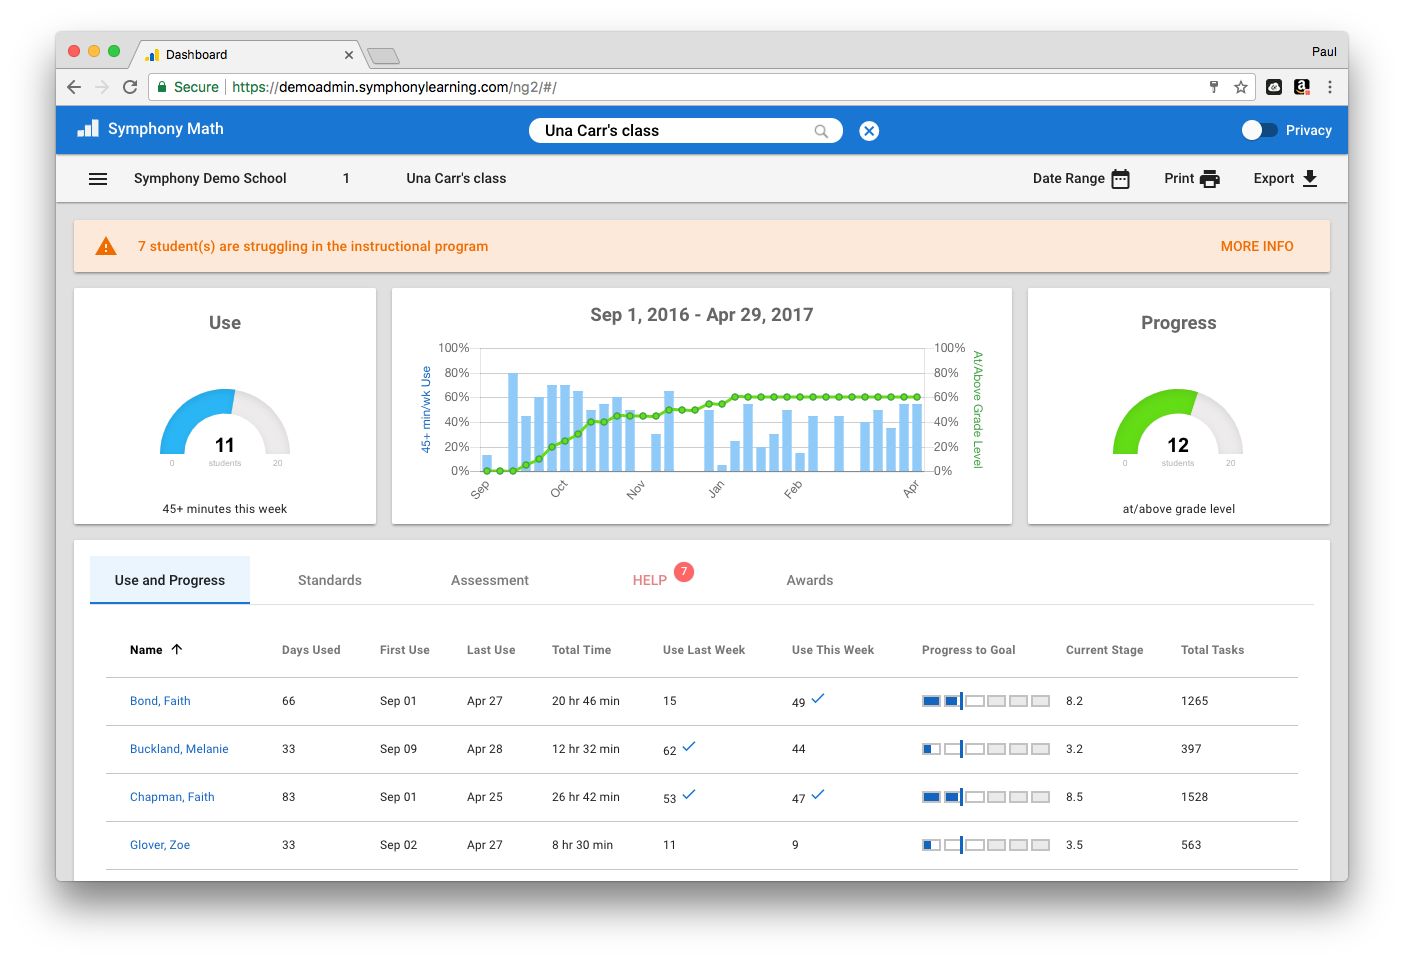This screenshot has width=1404, height=961.
Task: Click Una Carr's class breadcrumb
Action: 456,178
